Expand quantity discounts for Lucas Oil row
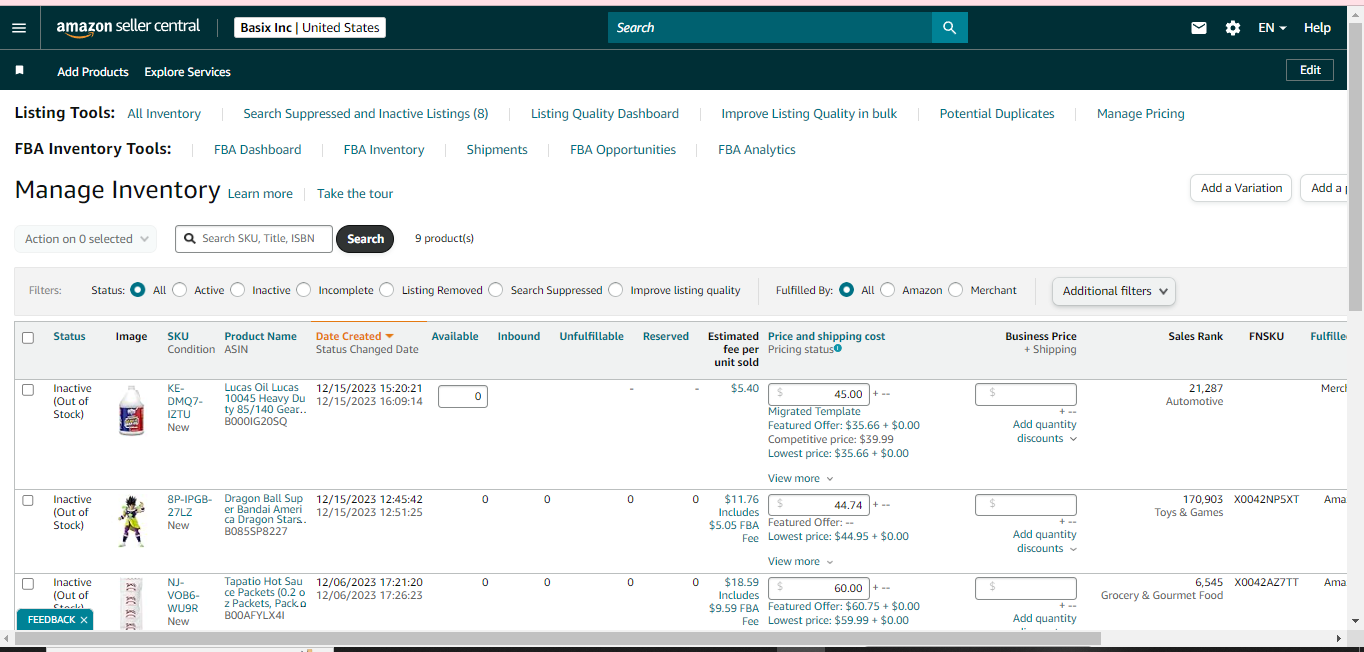The width and height of the screenshot is (1364, 652). click(x=1045, y=431)
